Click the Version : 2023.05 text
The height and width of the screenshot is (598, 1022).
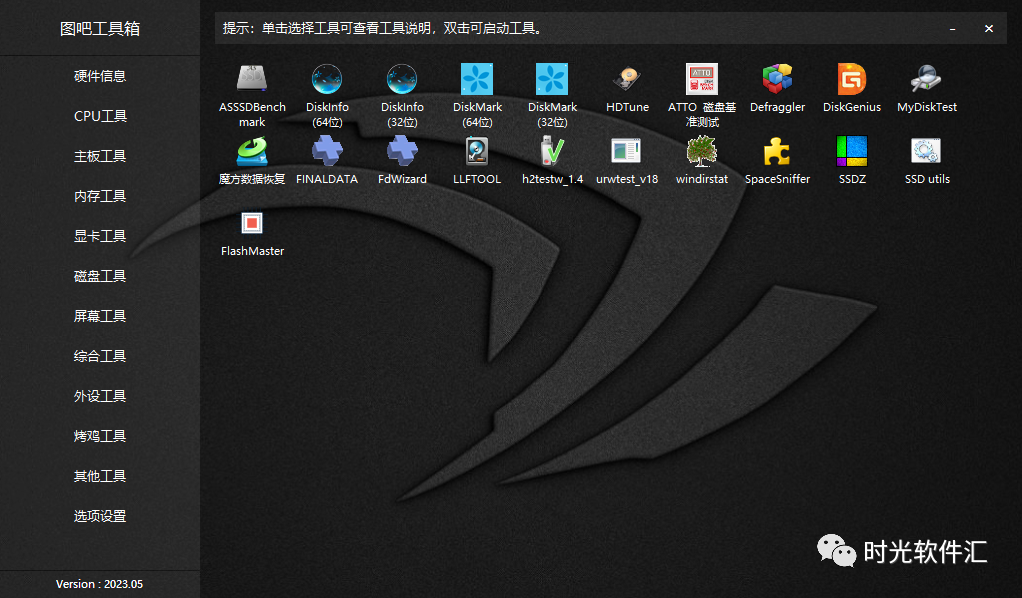point(99,584)
